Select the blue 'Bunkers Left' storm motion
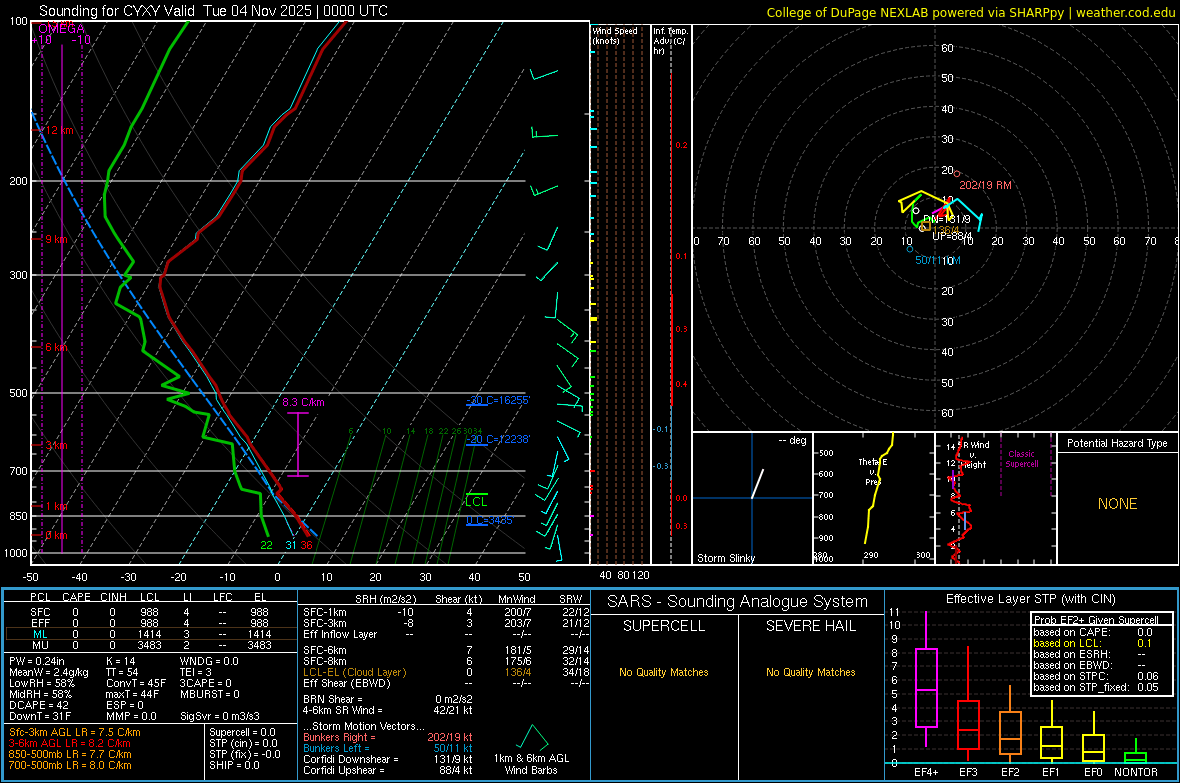This screenshot has width=1180, height=783. 388,748
